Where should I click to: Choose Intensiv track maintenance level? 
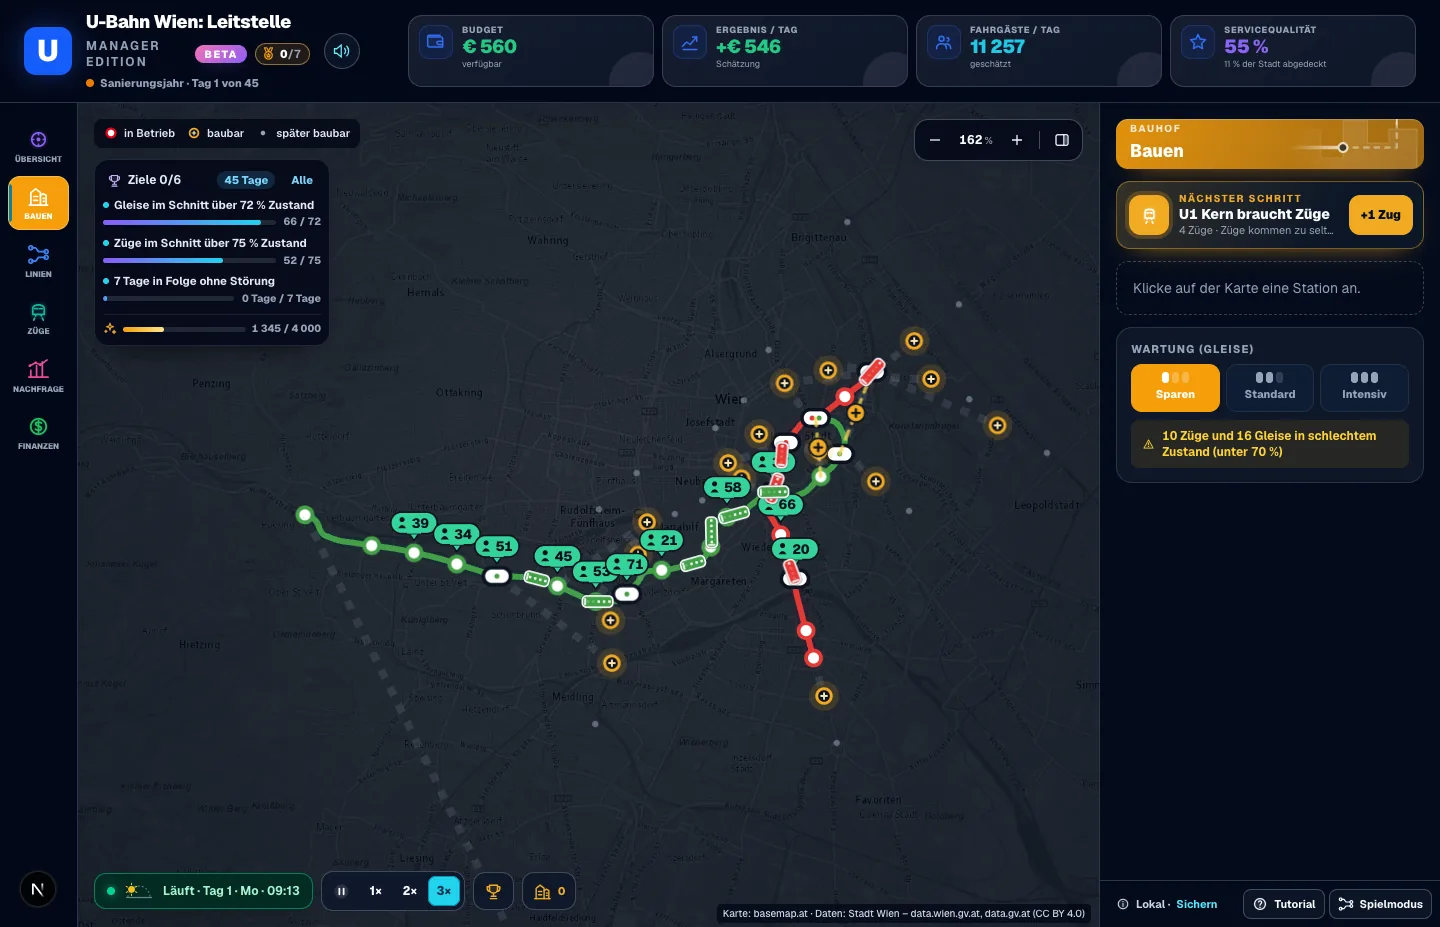coord(1364,387)
